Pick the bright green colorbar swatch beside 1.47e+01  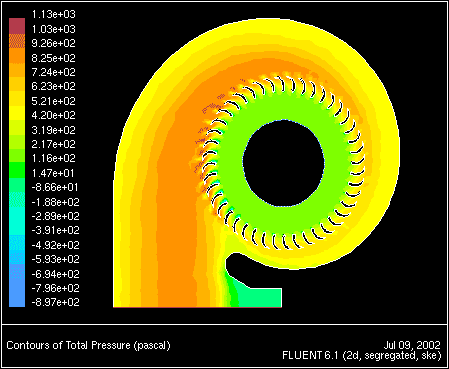[17, 170]
